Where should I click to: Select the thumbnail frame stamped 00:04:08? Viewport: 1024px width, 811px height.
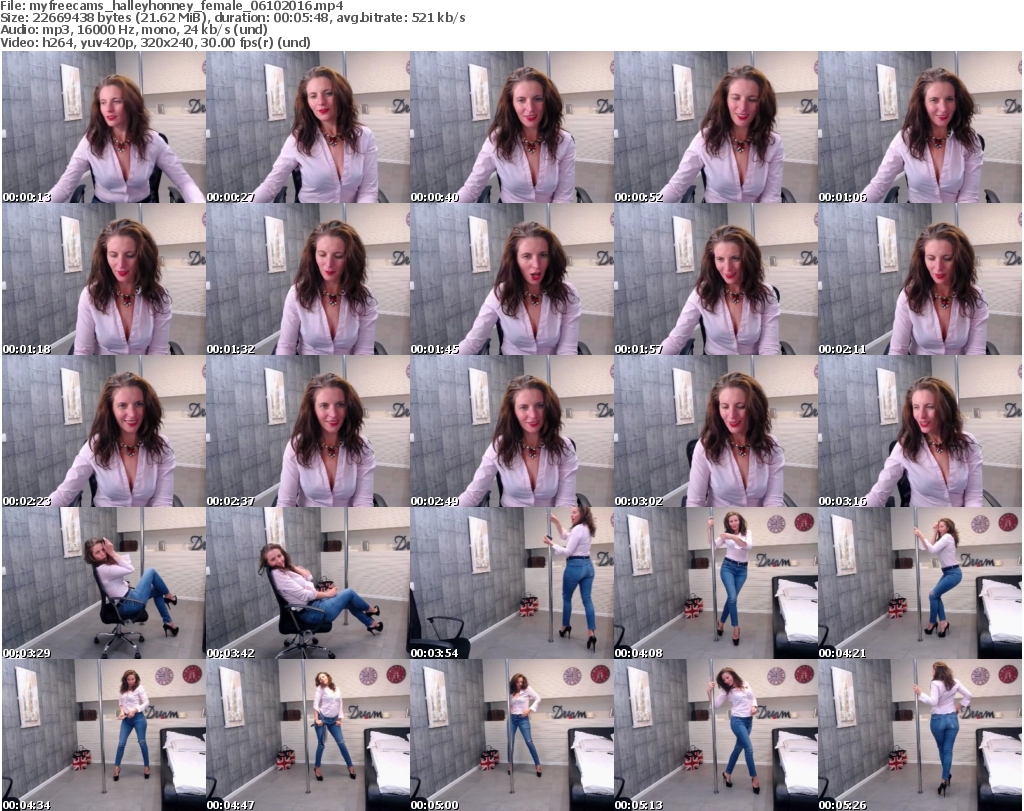[716, 583]
